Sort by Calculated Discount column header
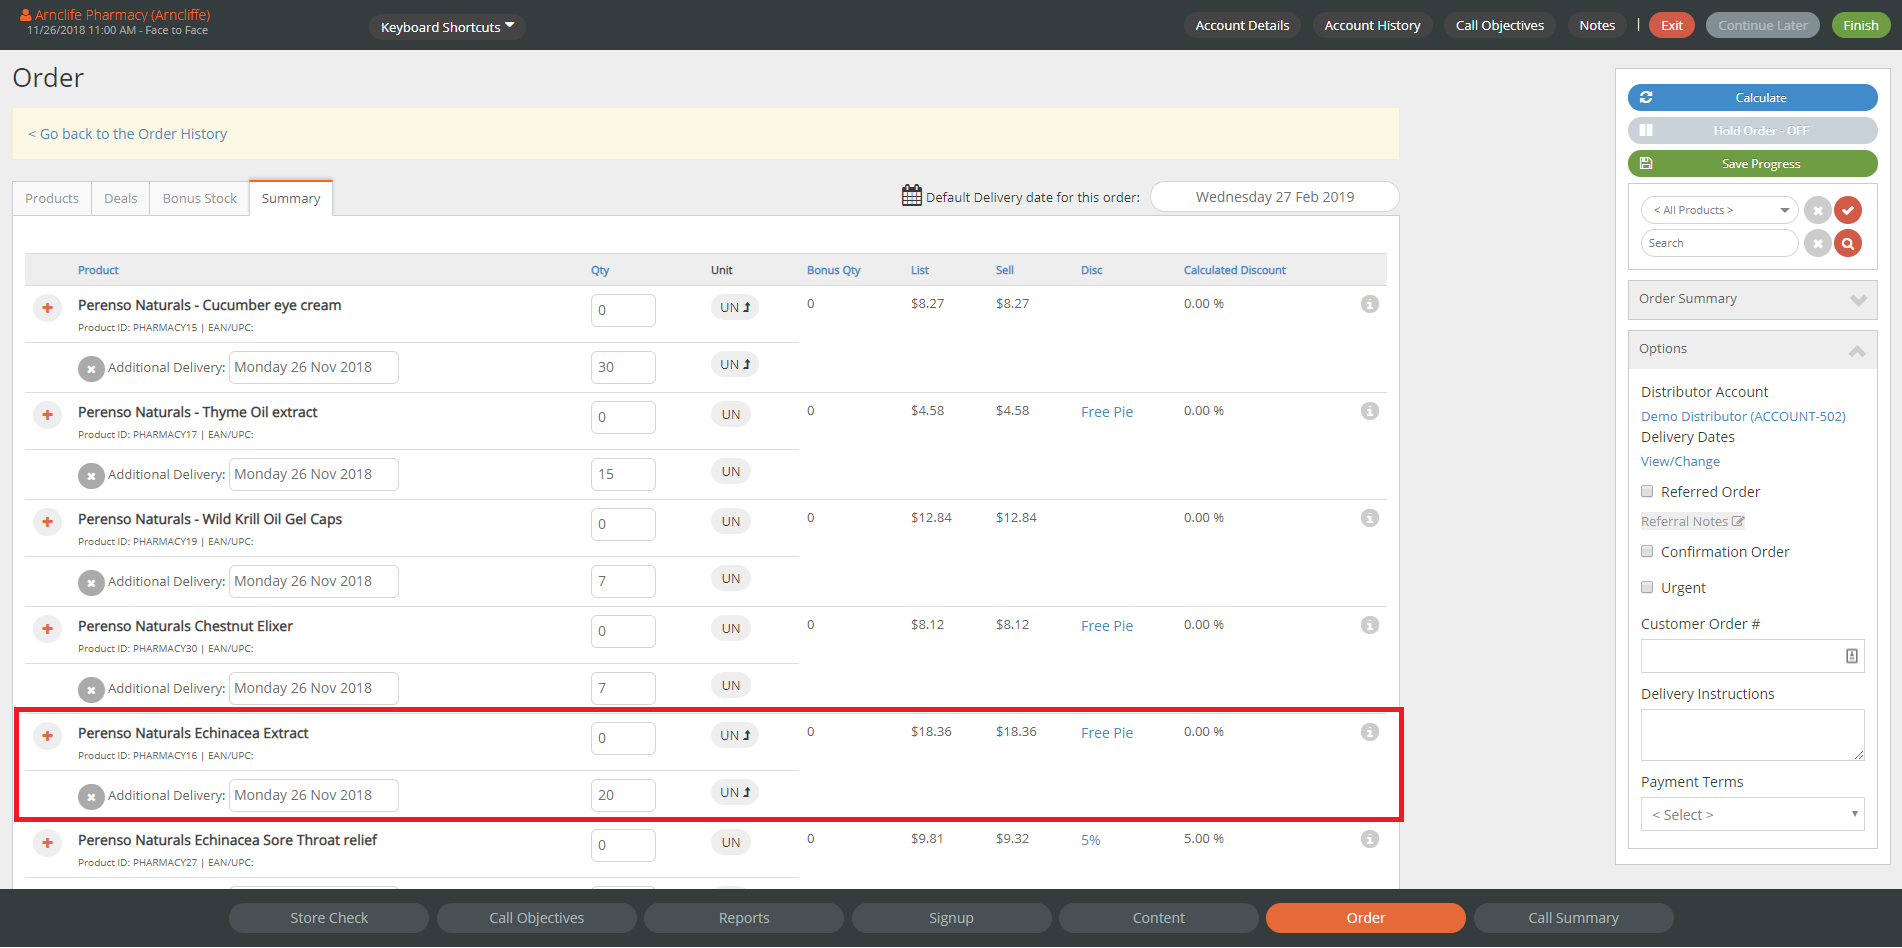The height and width of the screenshot is (948, 1902). 1234,270
